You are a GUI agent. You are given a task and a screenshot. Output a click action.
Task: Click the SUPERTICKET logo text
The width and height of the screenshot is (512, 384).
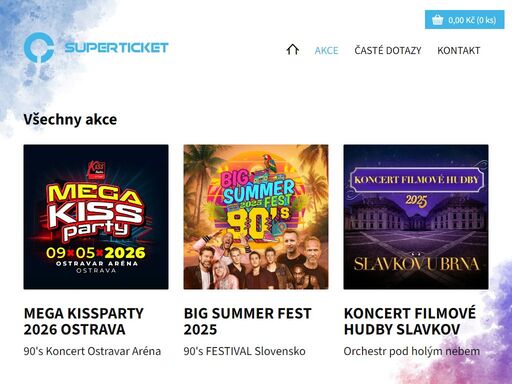click(x=116, y=47)
